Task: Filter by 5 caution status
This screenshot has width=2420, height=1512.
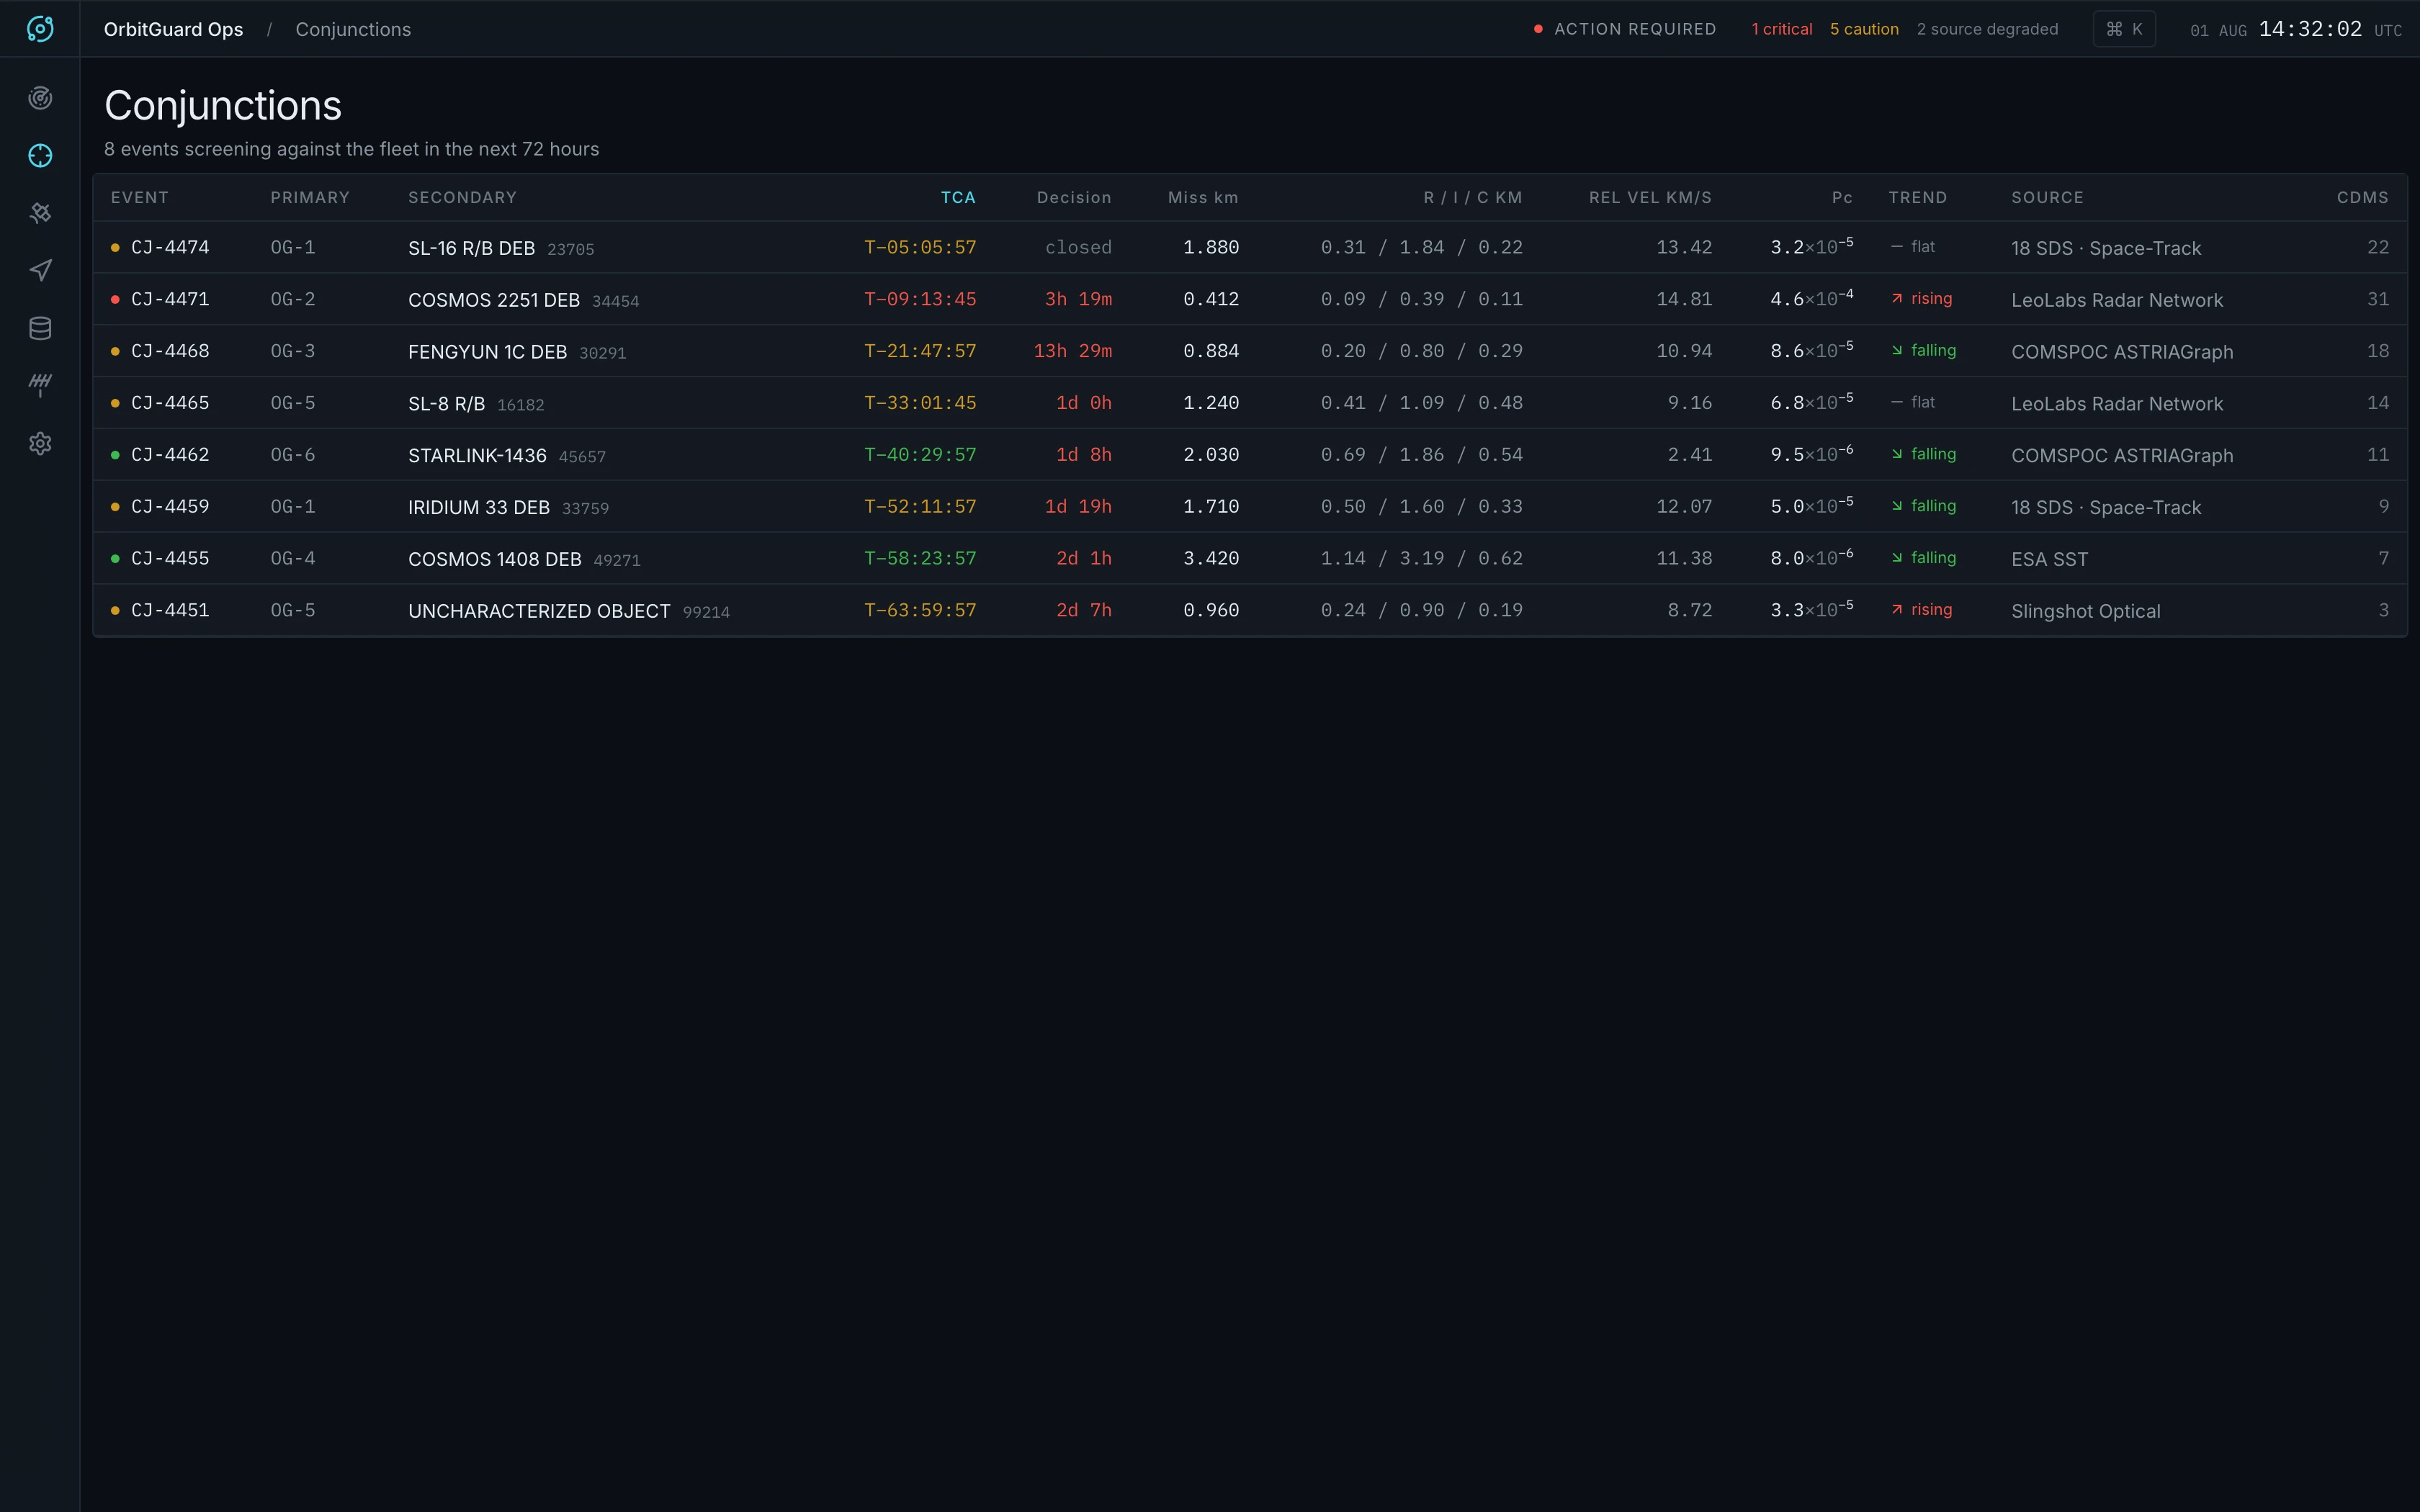Action: pos(1864,29)
